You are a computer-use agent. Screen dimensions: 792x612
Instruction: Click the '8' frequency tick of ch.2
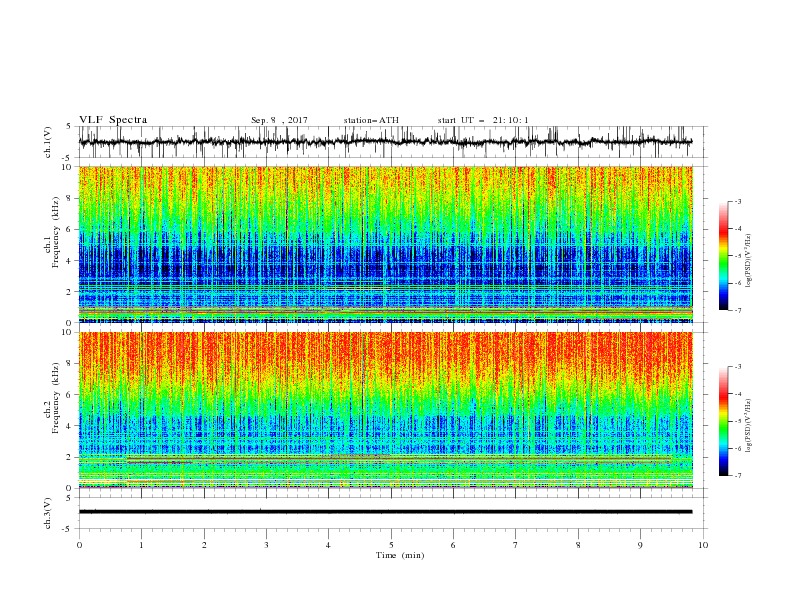[69, 364]
